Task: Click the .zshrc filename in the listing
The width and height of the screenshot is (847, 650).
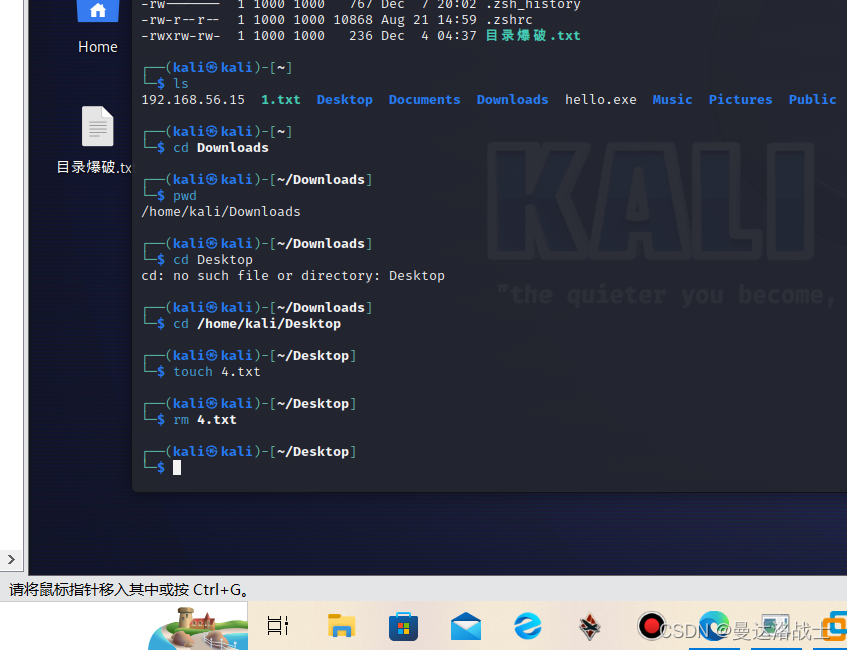Action: coord(509,20)
